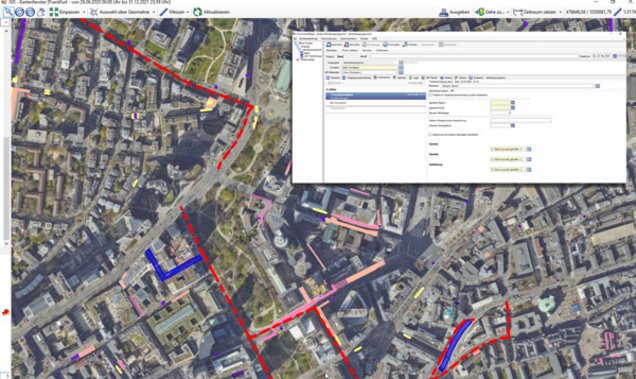The width and height of the screenshot is (636, 379).
Task: Select the pan hand tool
Action: tap(41, 12)
